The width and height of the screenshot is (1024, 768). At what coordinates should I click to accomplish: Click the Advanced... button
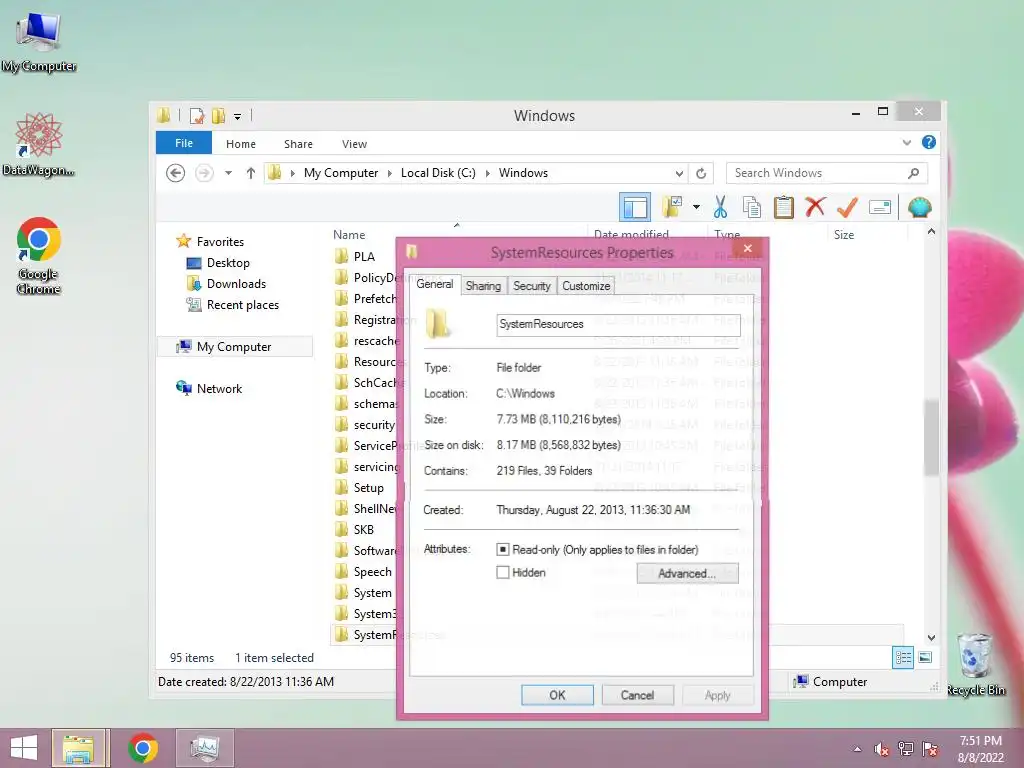click(x=687, y=573)
